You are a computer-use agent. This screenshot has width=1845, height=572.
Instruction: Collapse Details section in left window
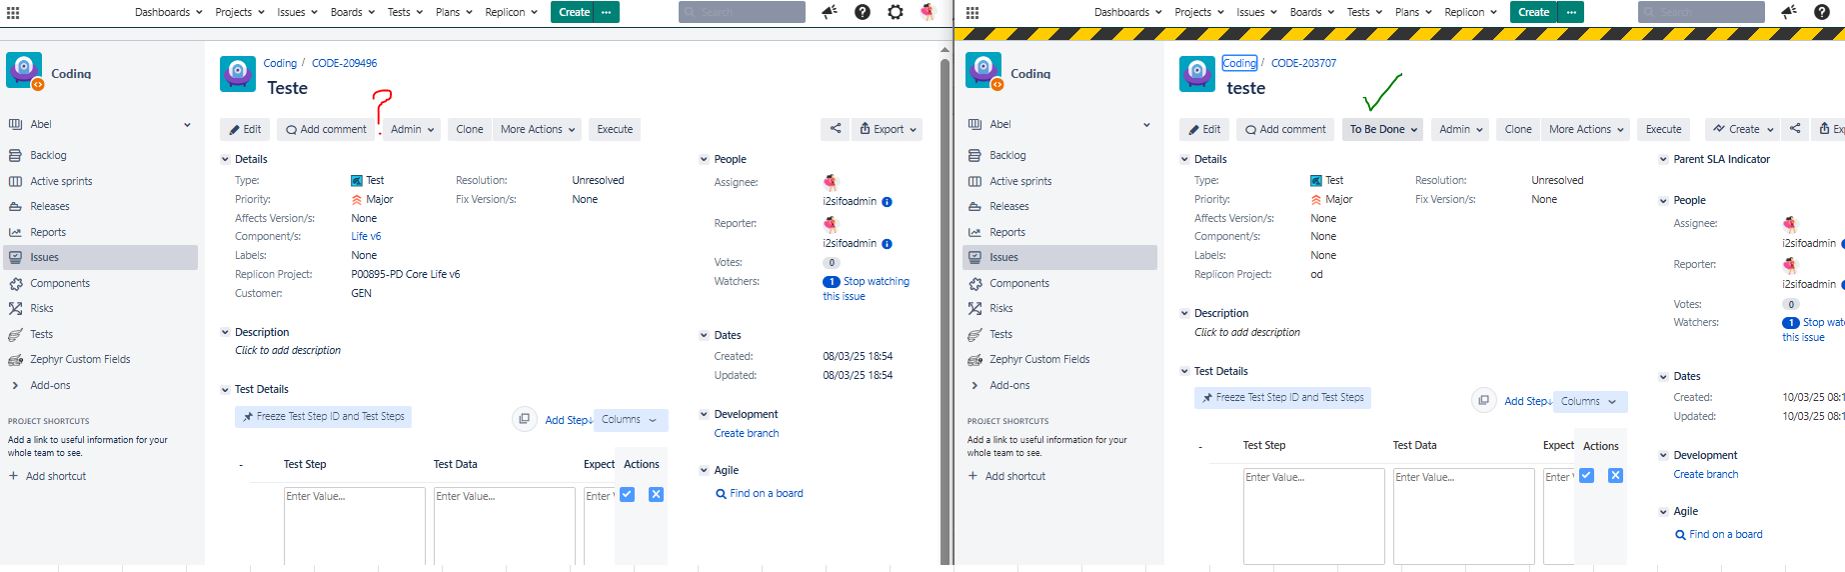(225, 159)
